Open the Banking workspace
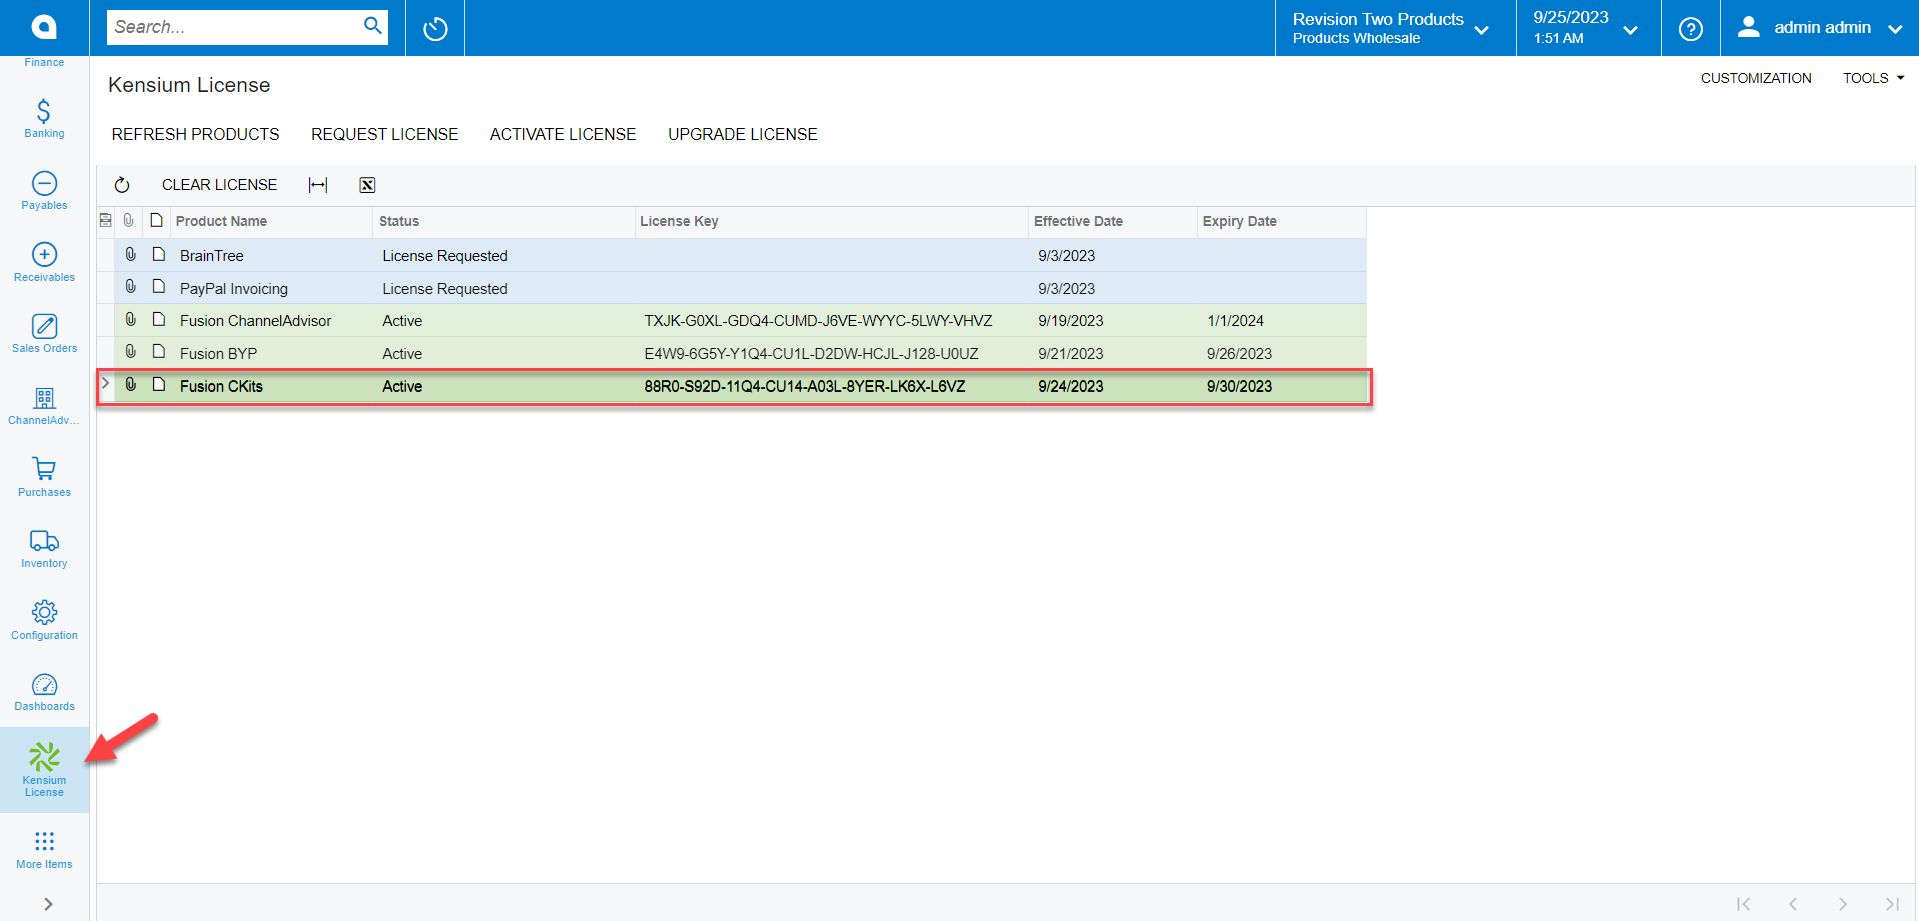This screenshot has width=1919, height=921. pyautogui.click(x=44, y=118)
